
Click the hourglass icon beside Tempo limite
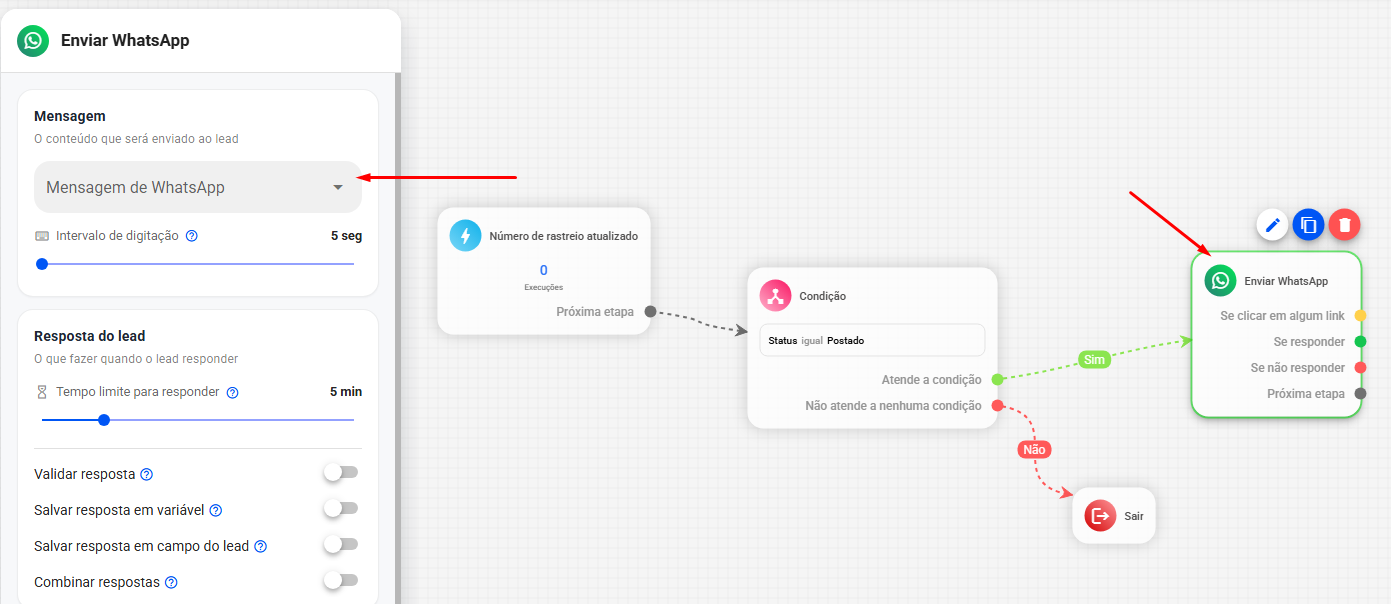pyautogui.click(x=42, y=392)
